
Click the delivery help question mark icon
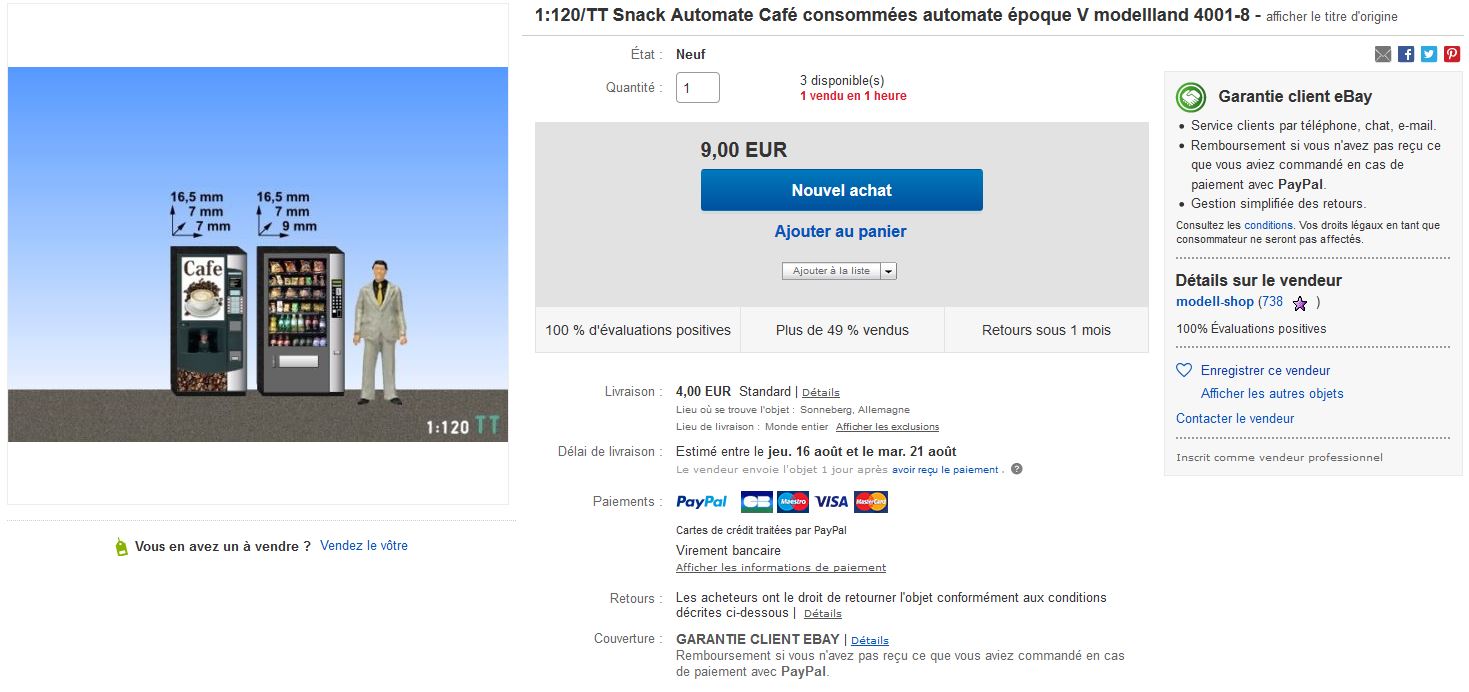pos(1016,469)
